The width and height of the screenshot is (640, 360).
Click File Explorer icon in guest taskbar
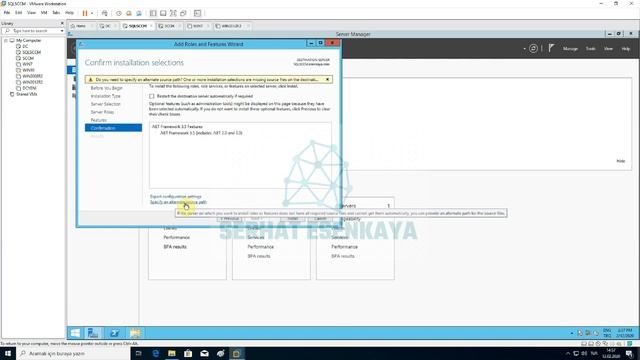[x=135, y=333]
